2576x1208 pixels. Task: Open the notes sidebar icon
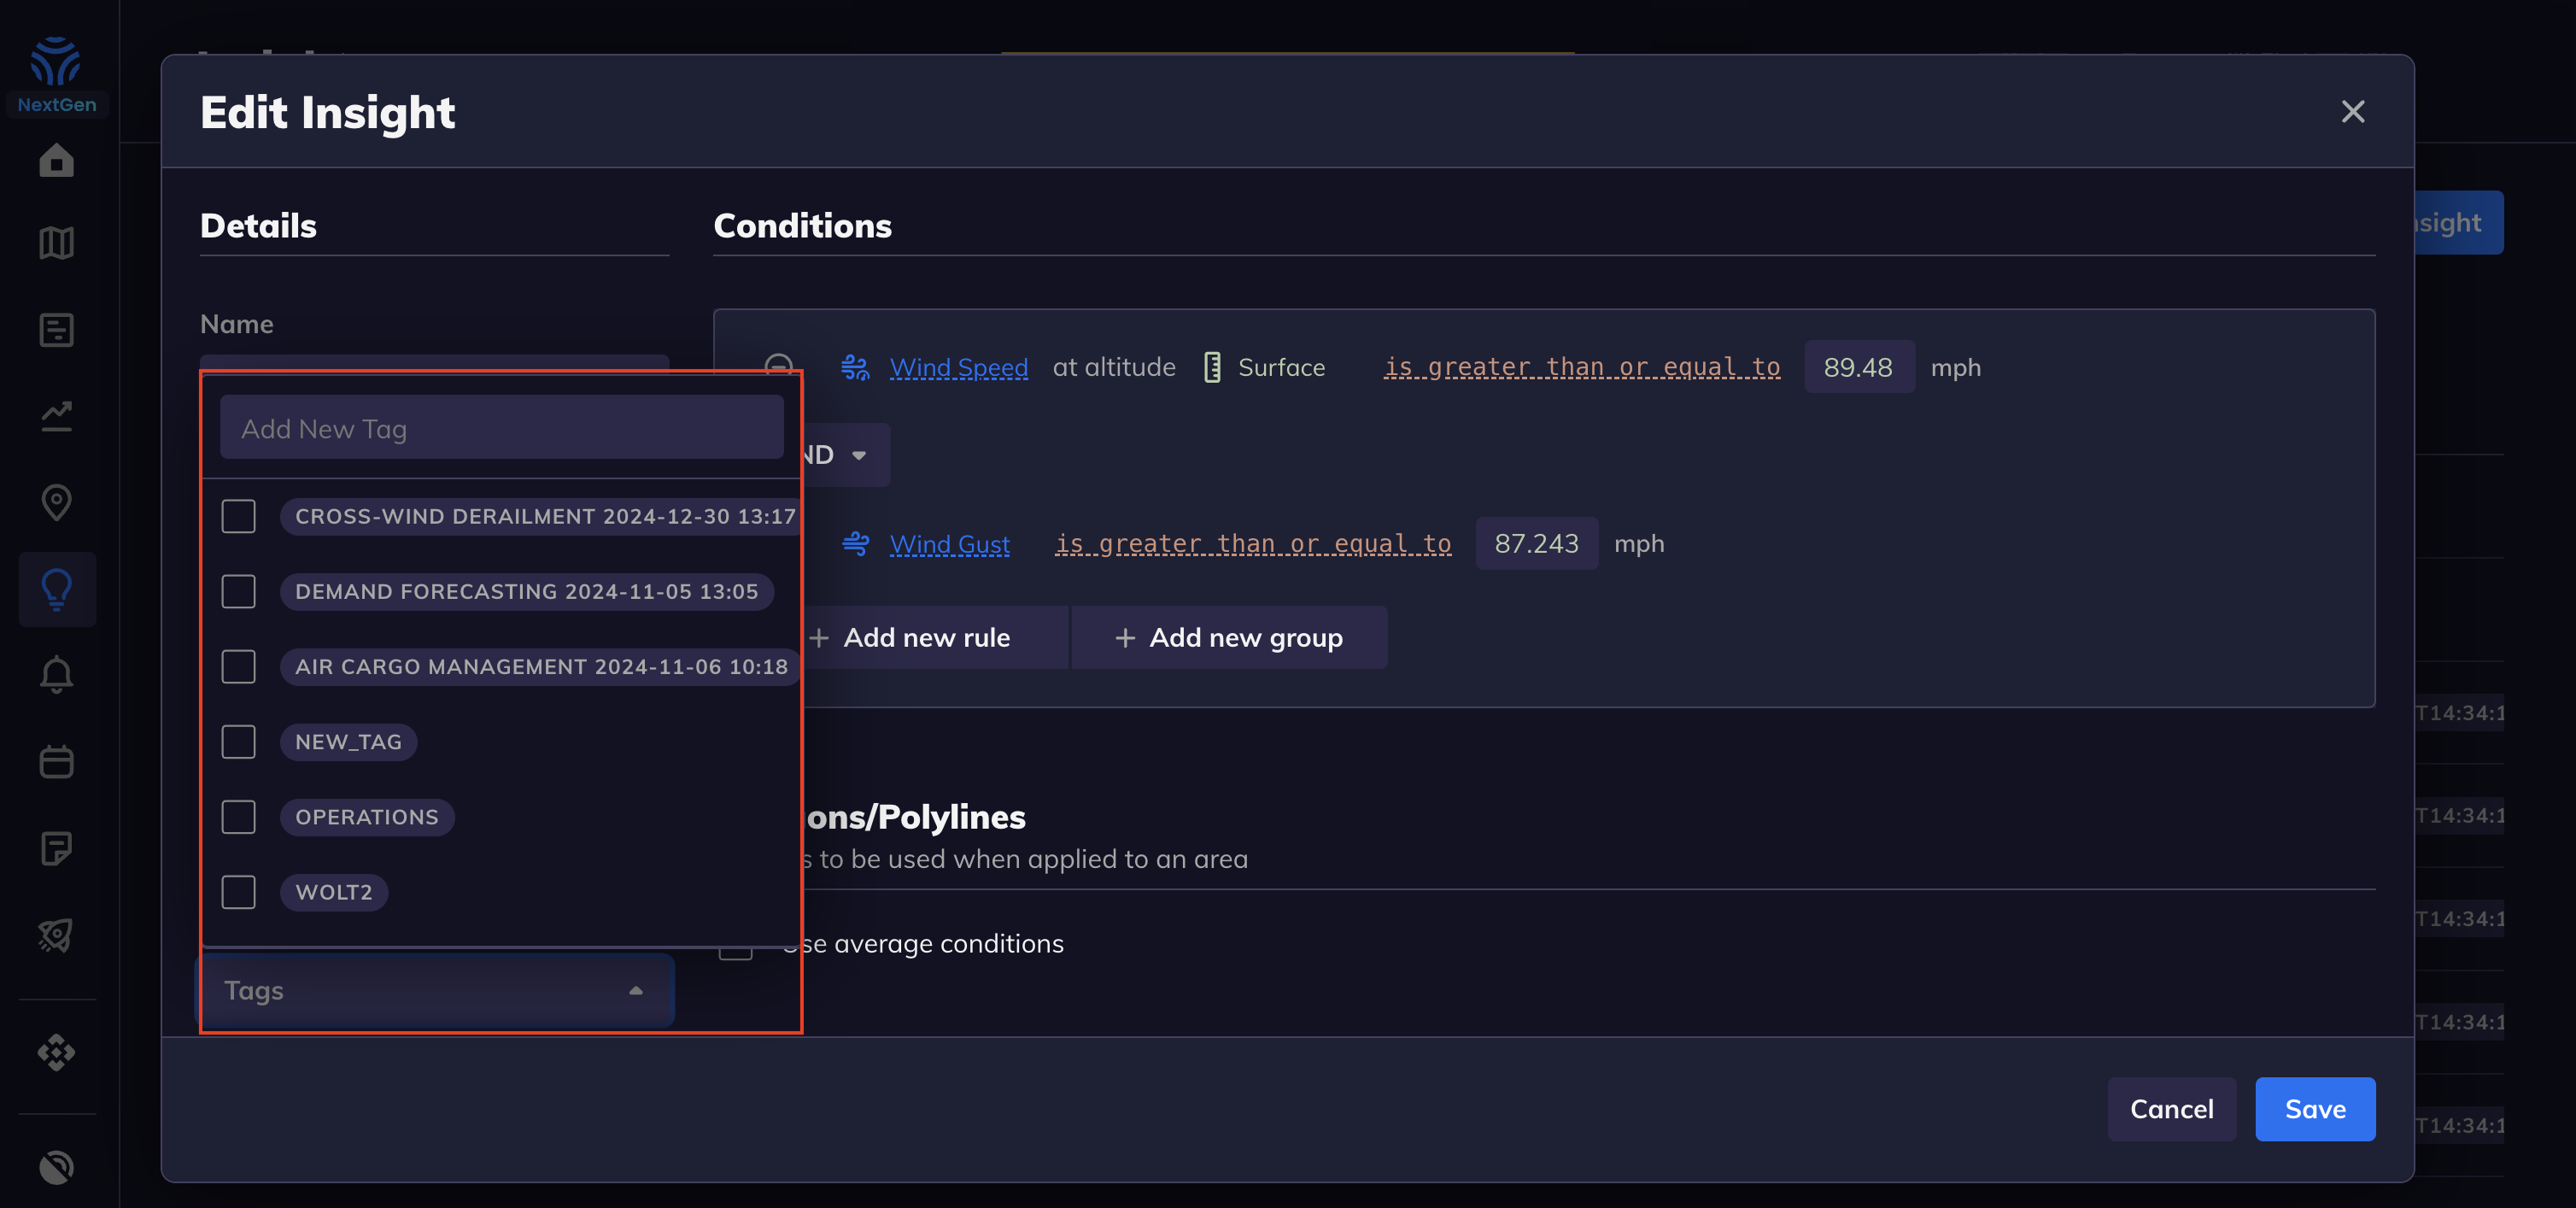pyautogui.click(x=56, y=848)
